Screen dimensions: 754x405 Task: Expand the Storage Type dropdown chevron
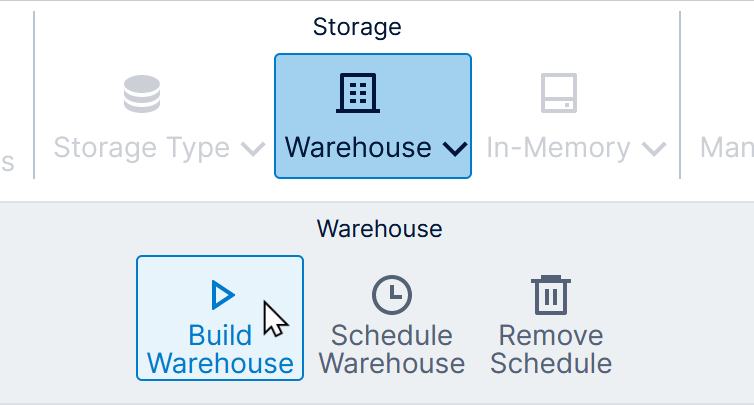(x=253, y=150)
